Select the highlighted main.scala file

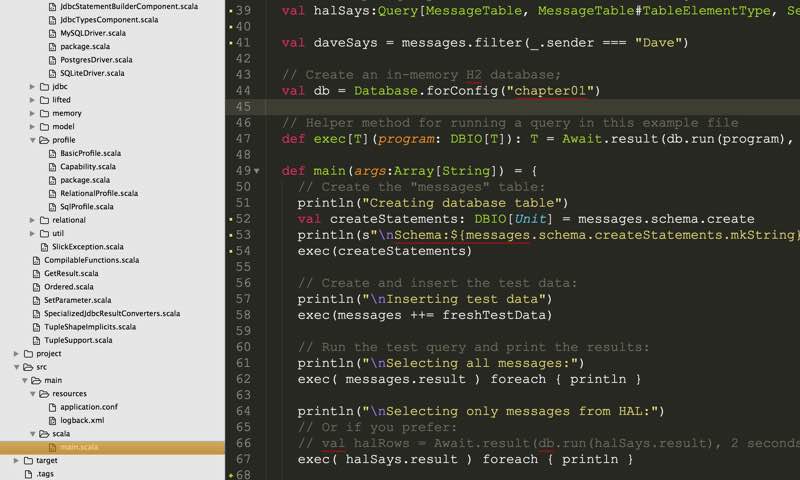click(x=80, y=447)
